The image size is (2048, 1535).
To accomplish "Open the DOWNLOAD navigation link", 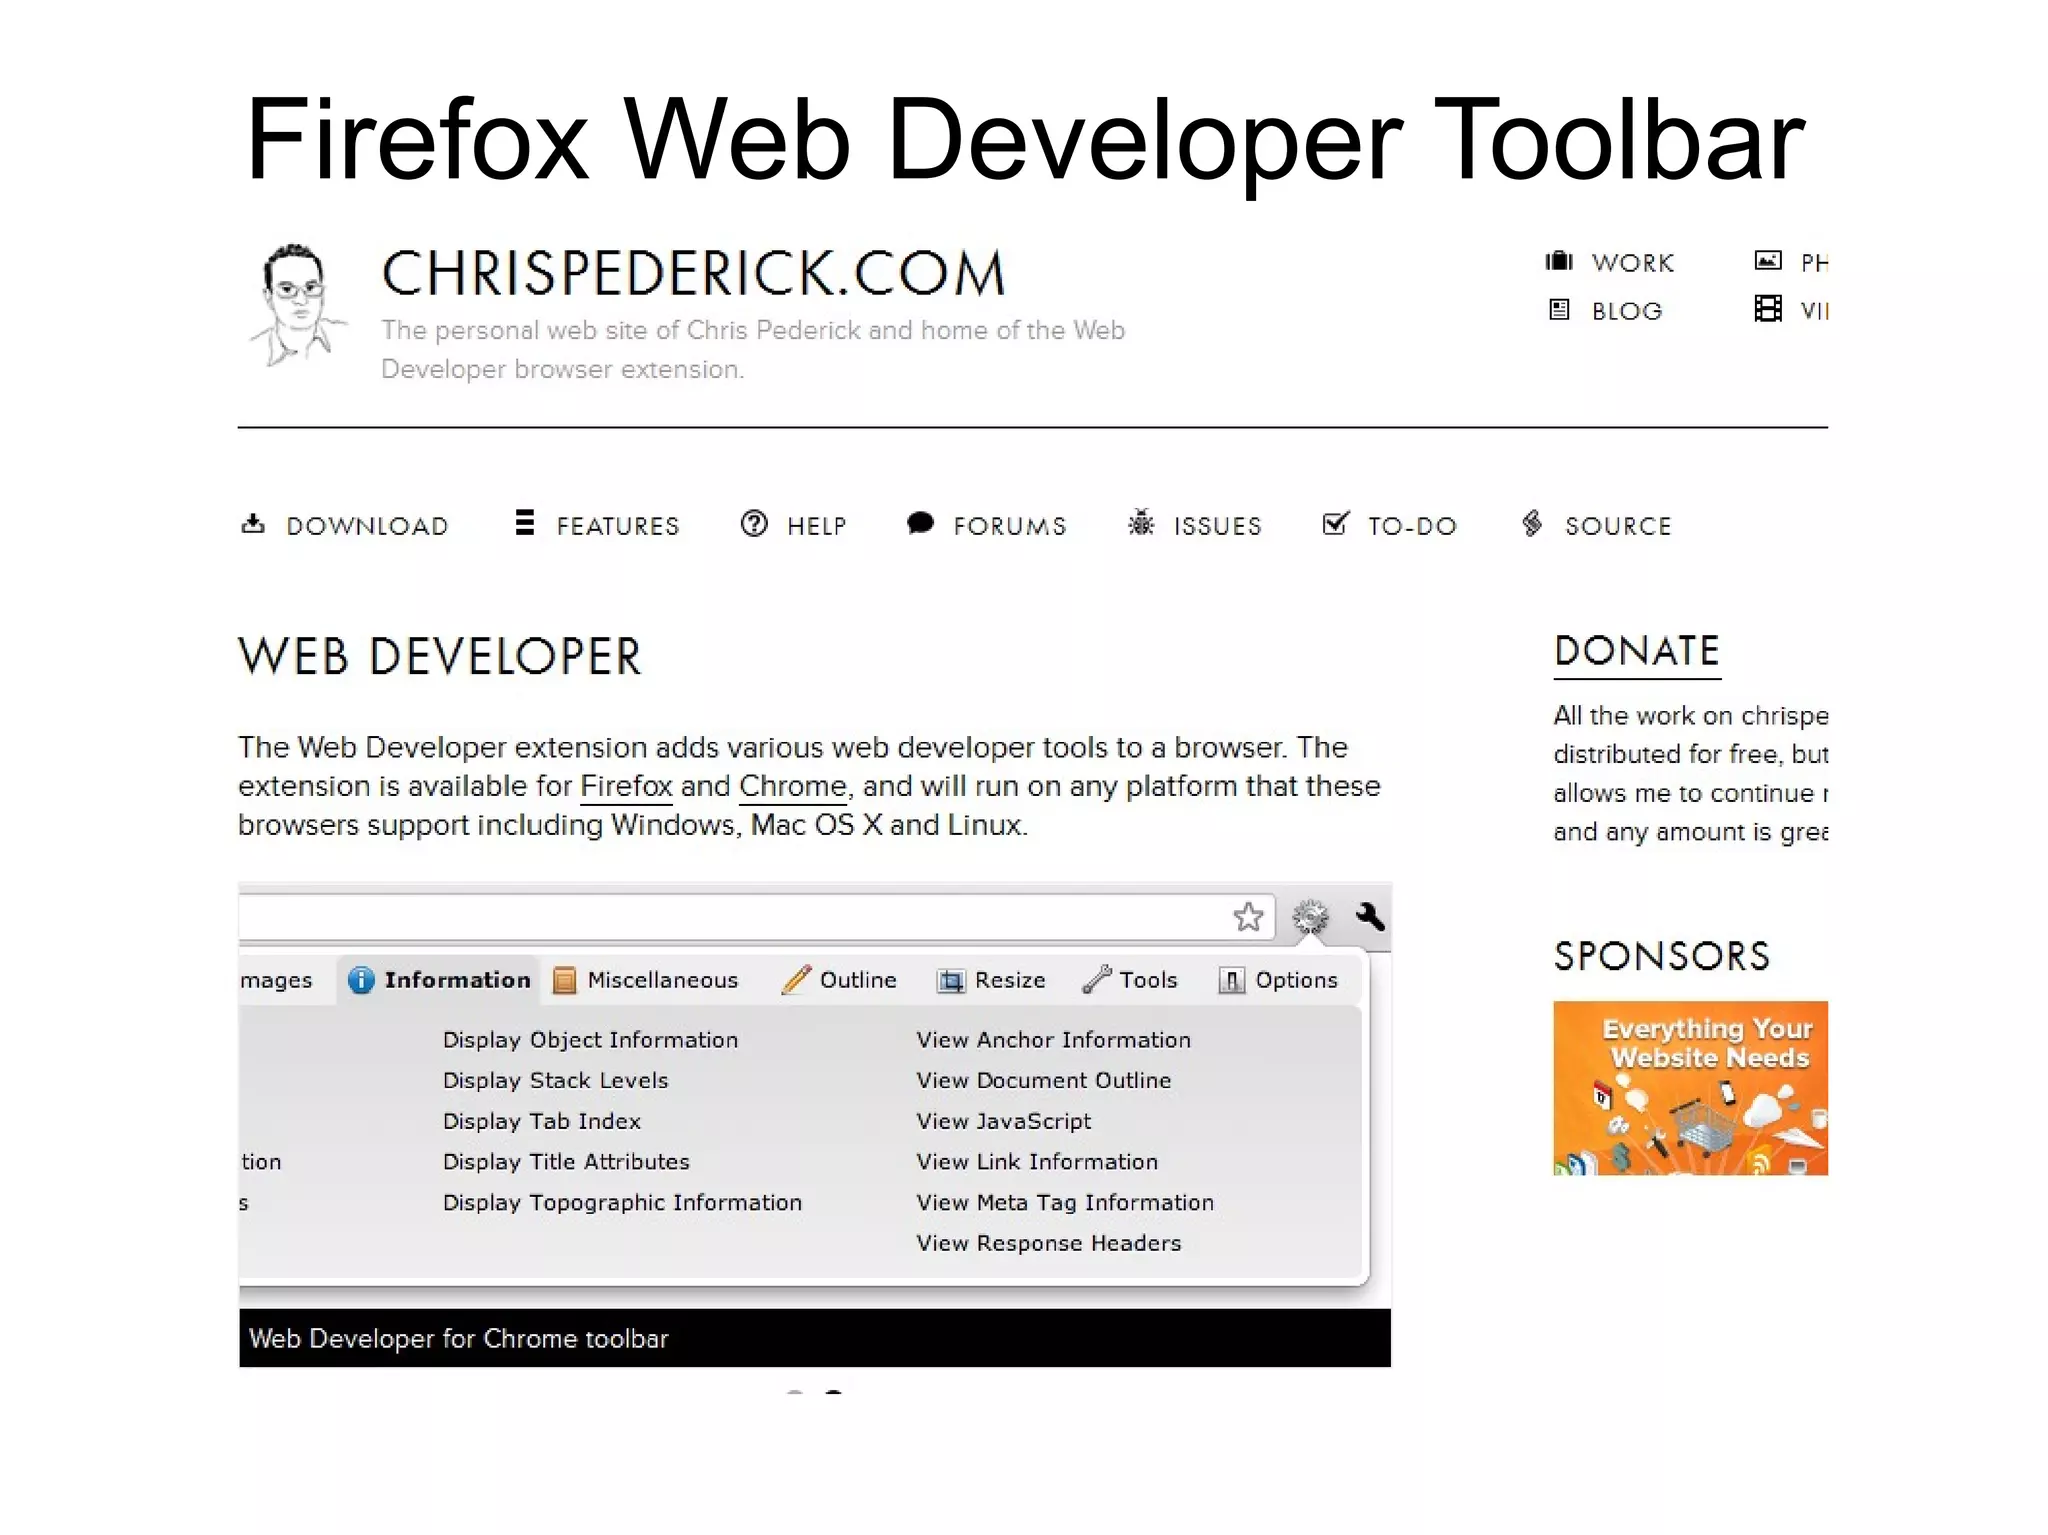I will [x=367, y=526].
